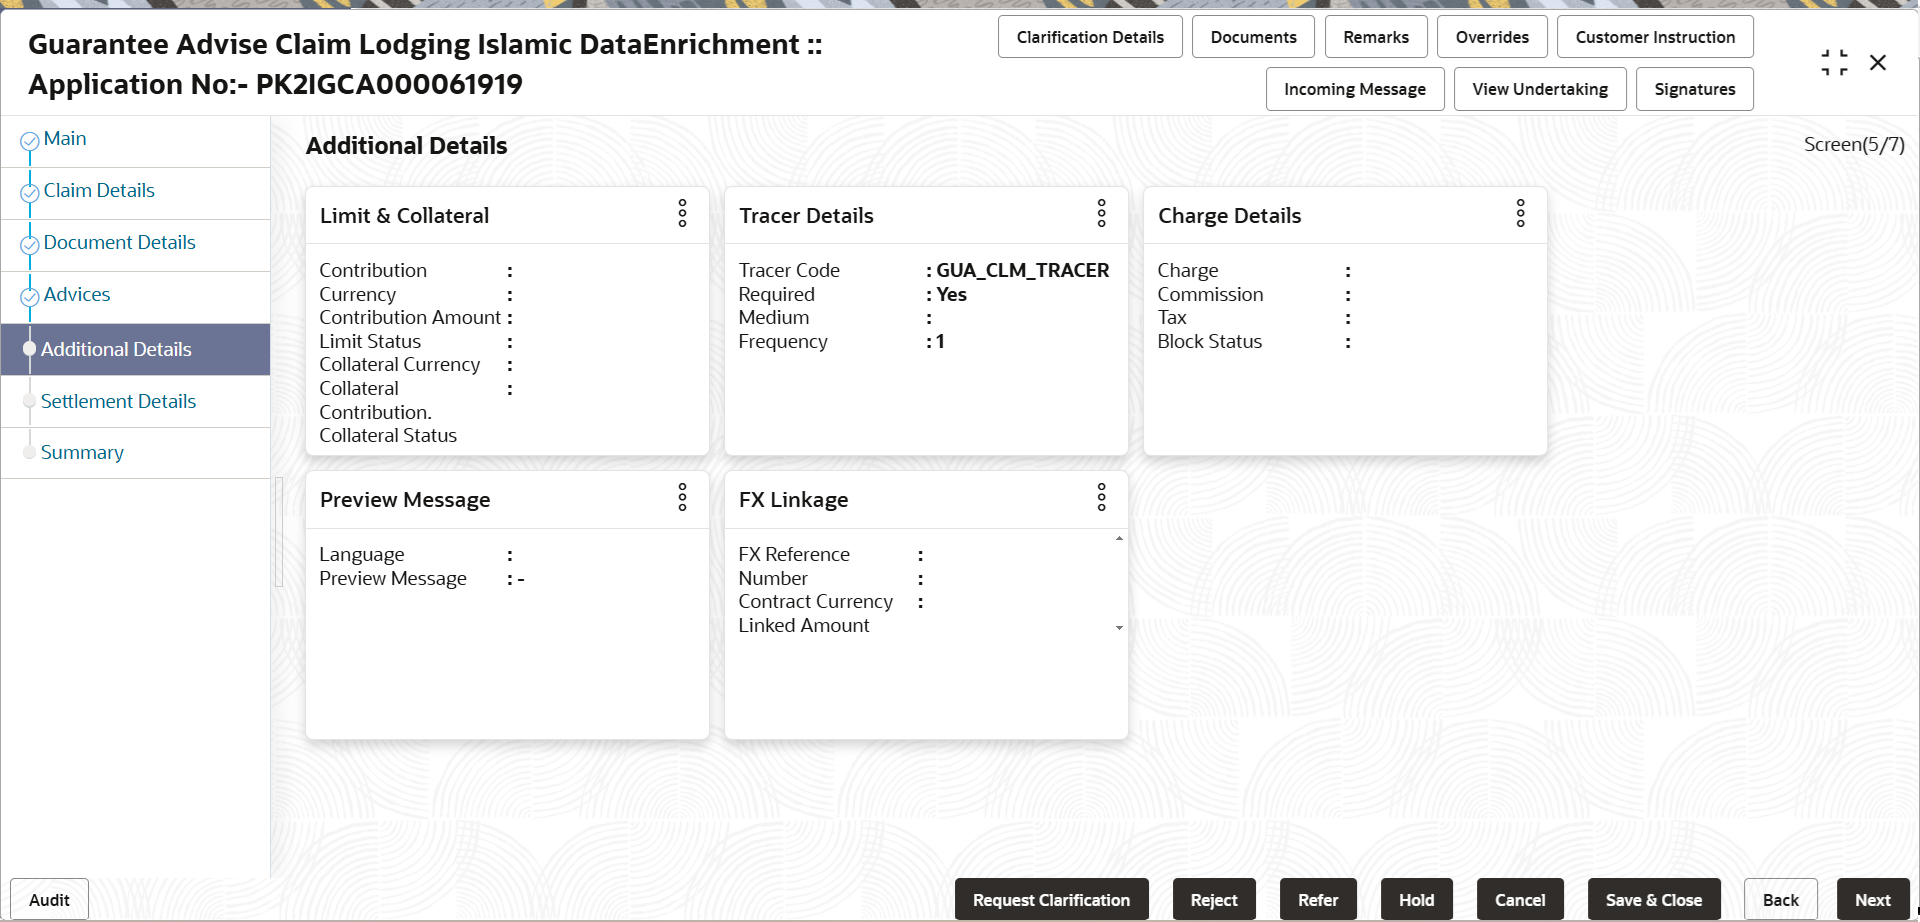Screen dimensions: 1920x922
Task: Open the Limit & Collateral tile options menu
Action: tap(682, 214)
